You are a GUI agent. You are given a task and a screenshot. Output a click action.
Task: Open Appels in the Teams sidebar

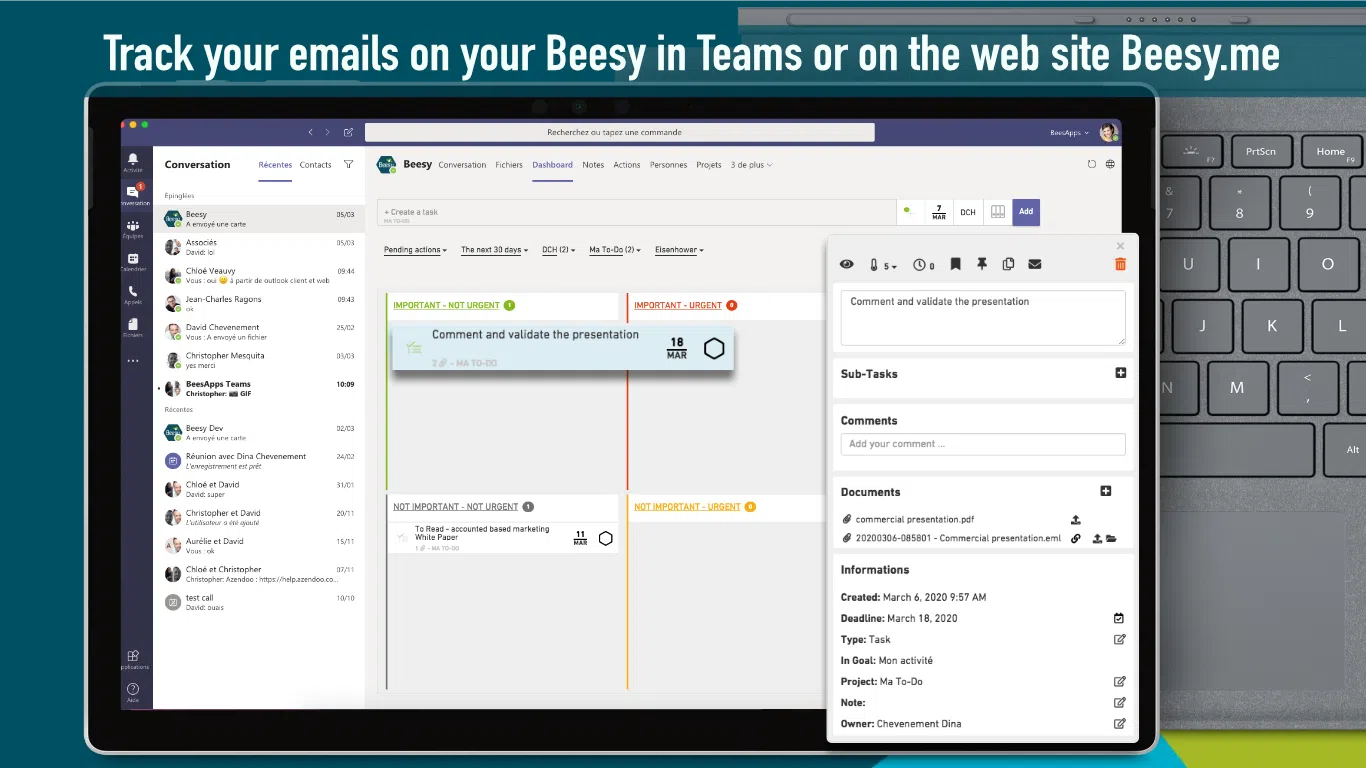pyautogui.click(x=133, y=295)
